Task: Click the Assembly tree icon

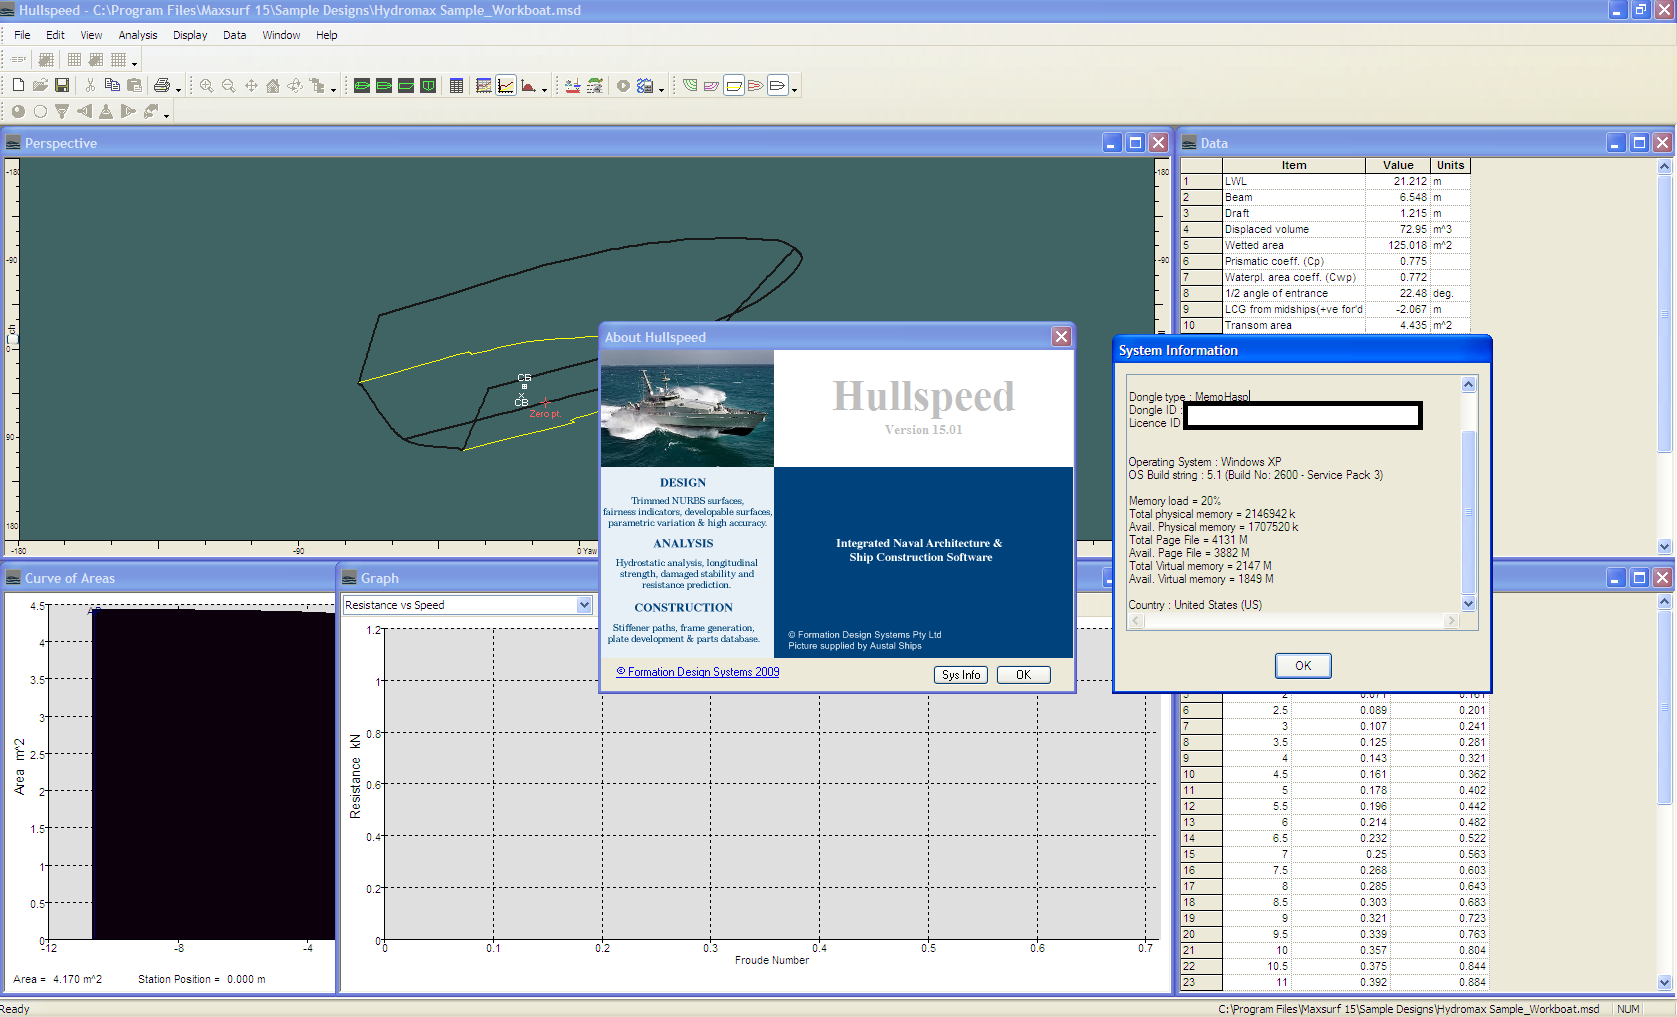Action: [x=317, y=86]
